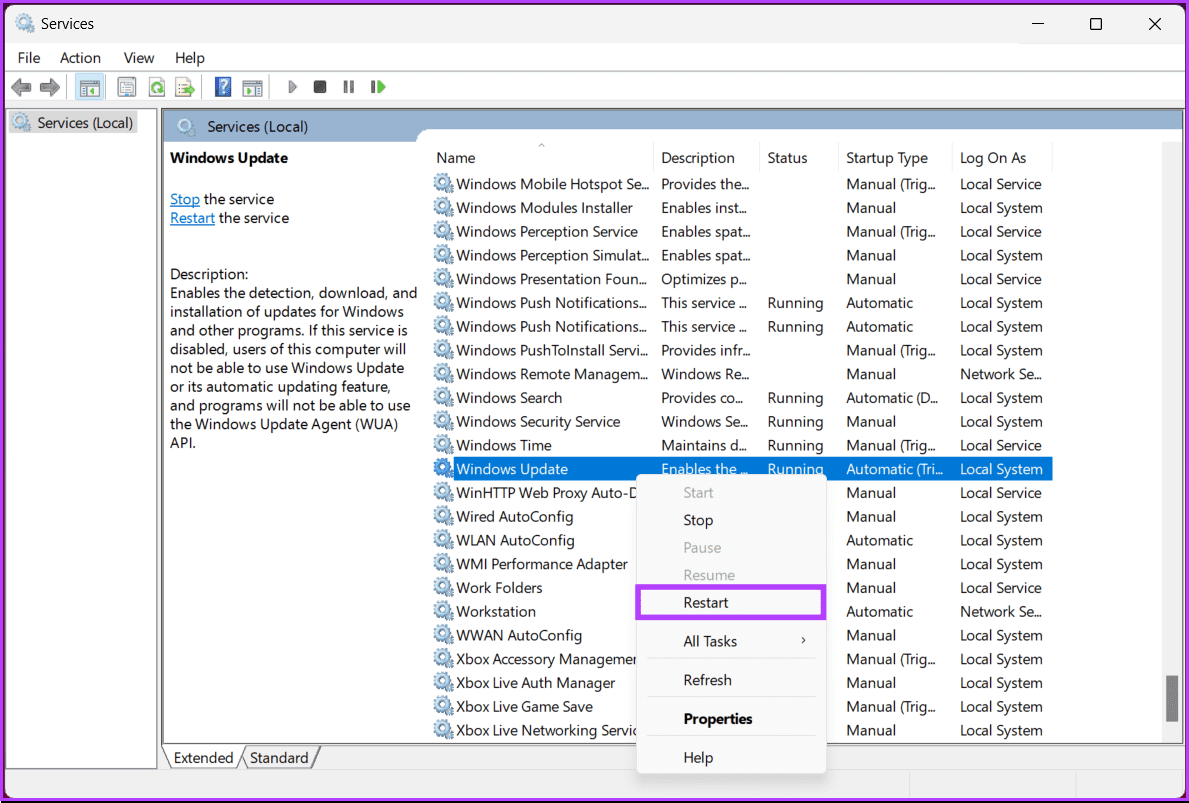Click the Stop Service square toolbar icon
1189x803 pixels.
320,87
